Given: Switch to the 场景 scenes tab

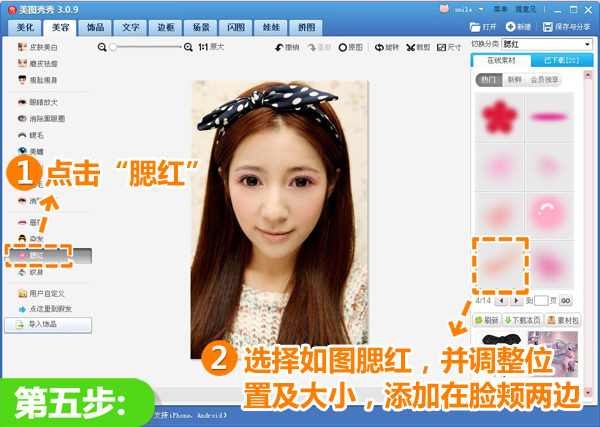Looking at the screenshot, I should 201,28.
